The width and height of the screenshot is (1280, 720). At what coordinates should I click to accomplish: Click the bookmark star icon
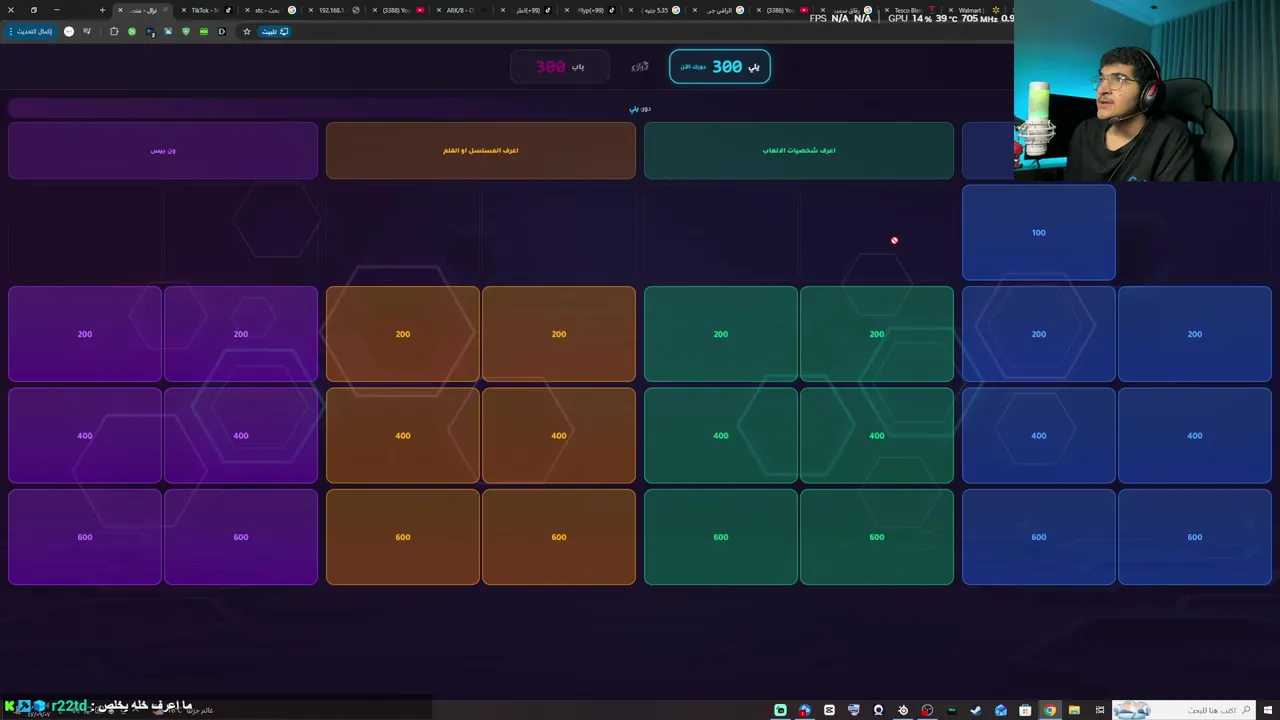tap(247, 31)
